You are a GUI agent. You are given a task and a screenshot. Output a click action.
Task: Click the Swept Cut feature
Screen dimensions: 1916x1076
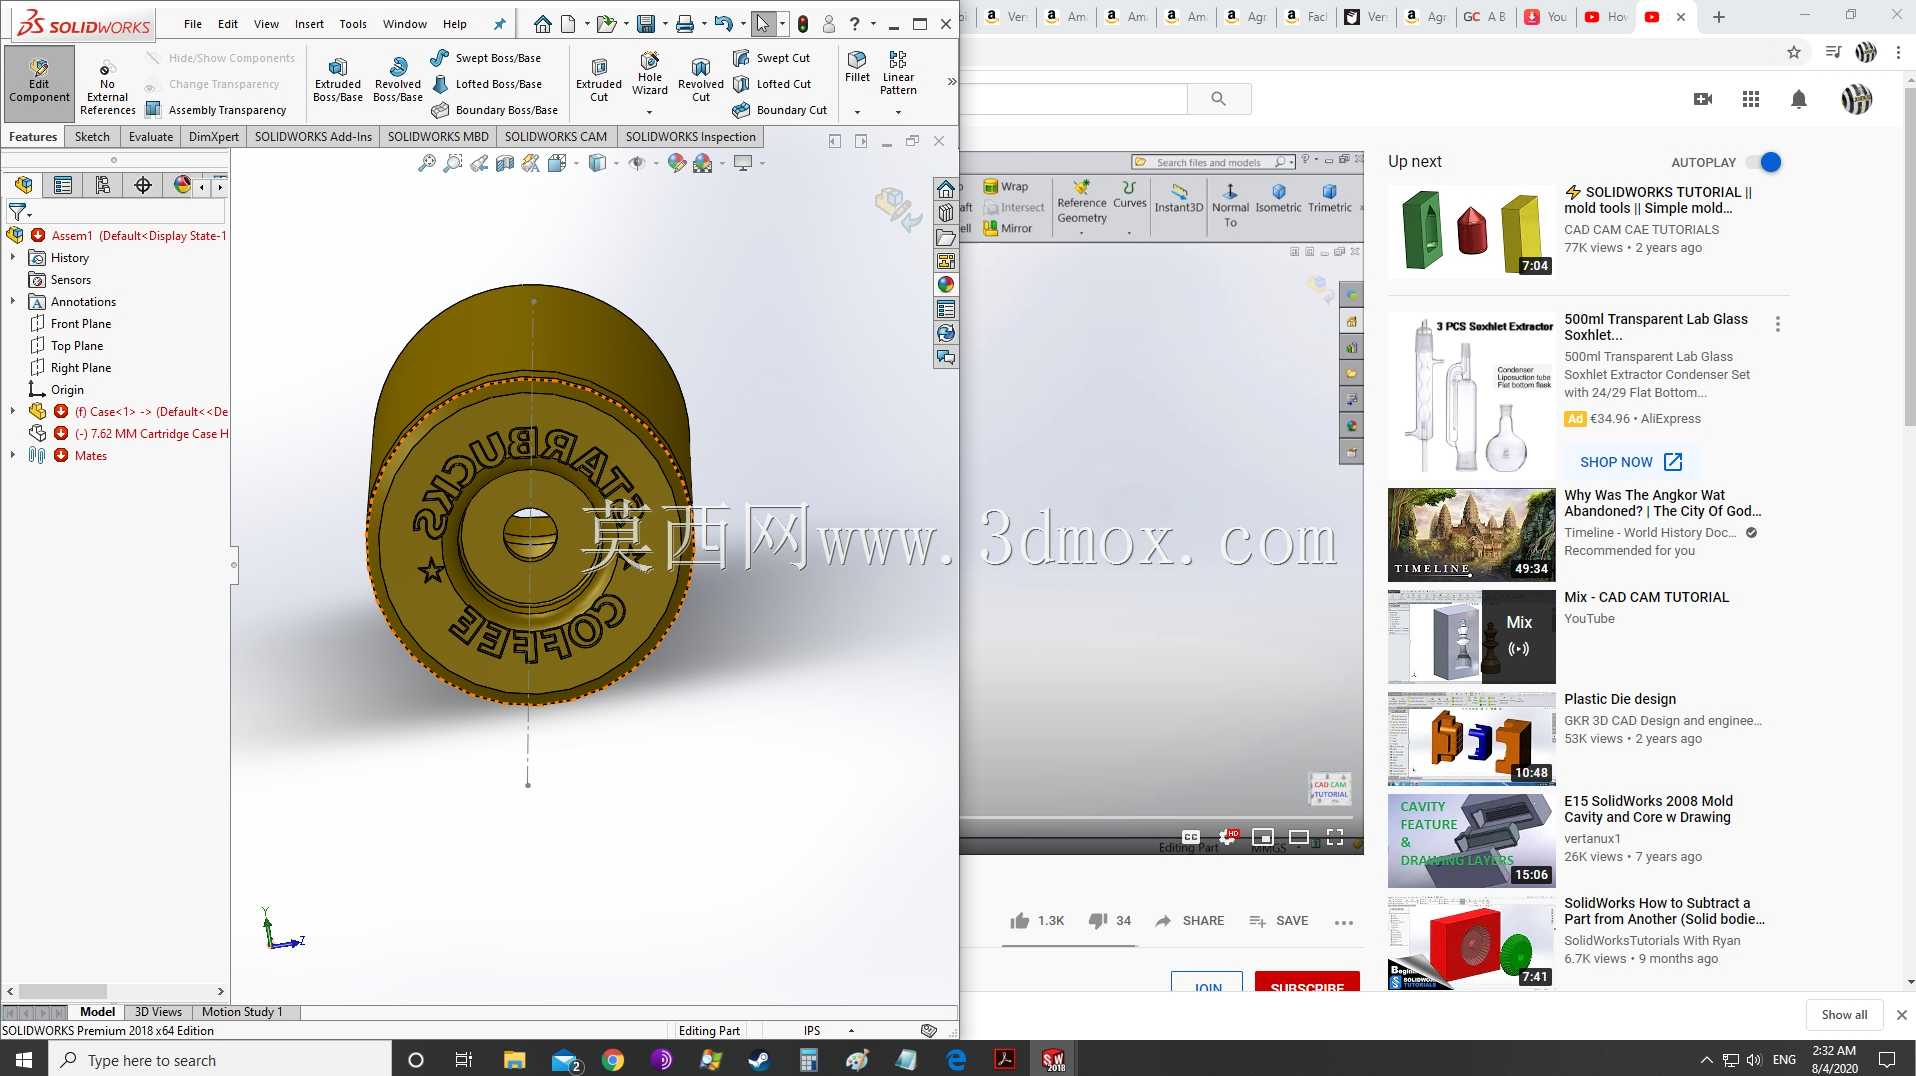coord(772,58)
